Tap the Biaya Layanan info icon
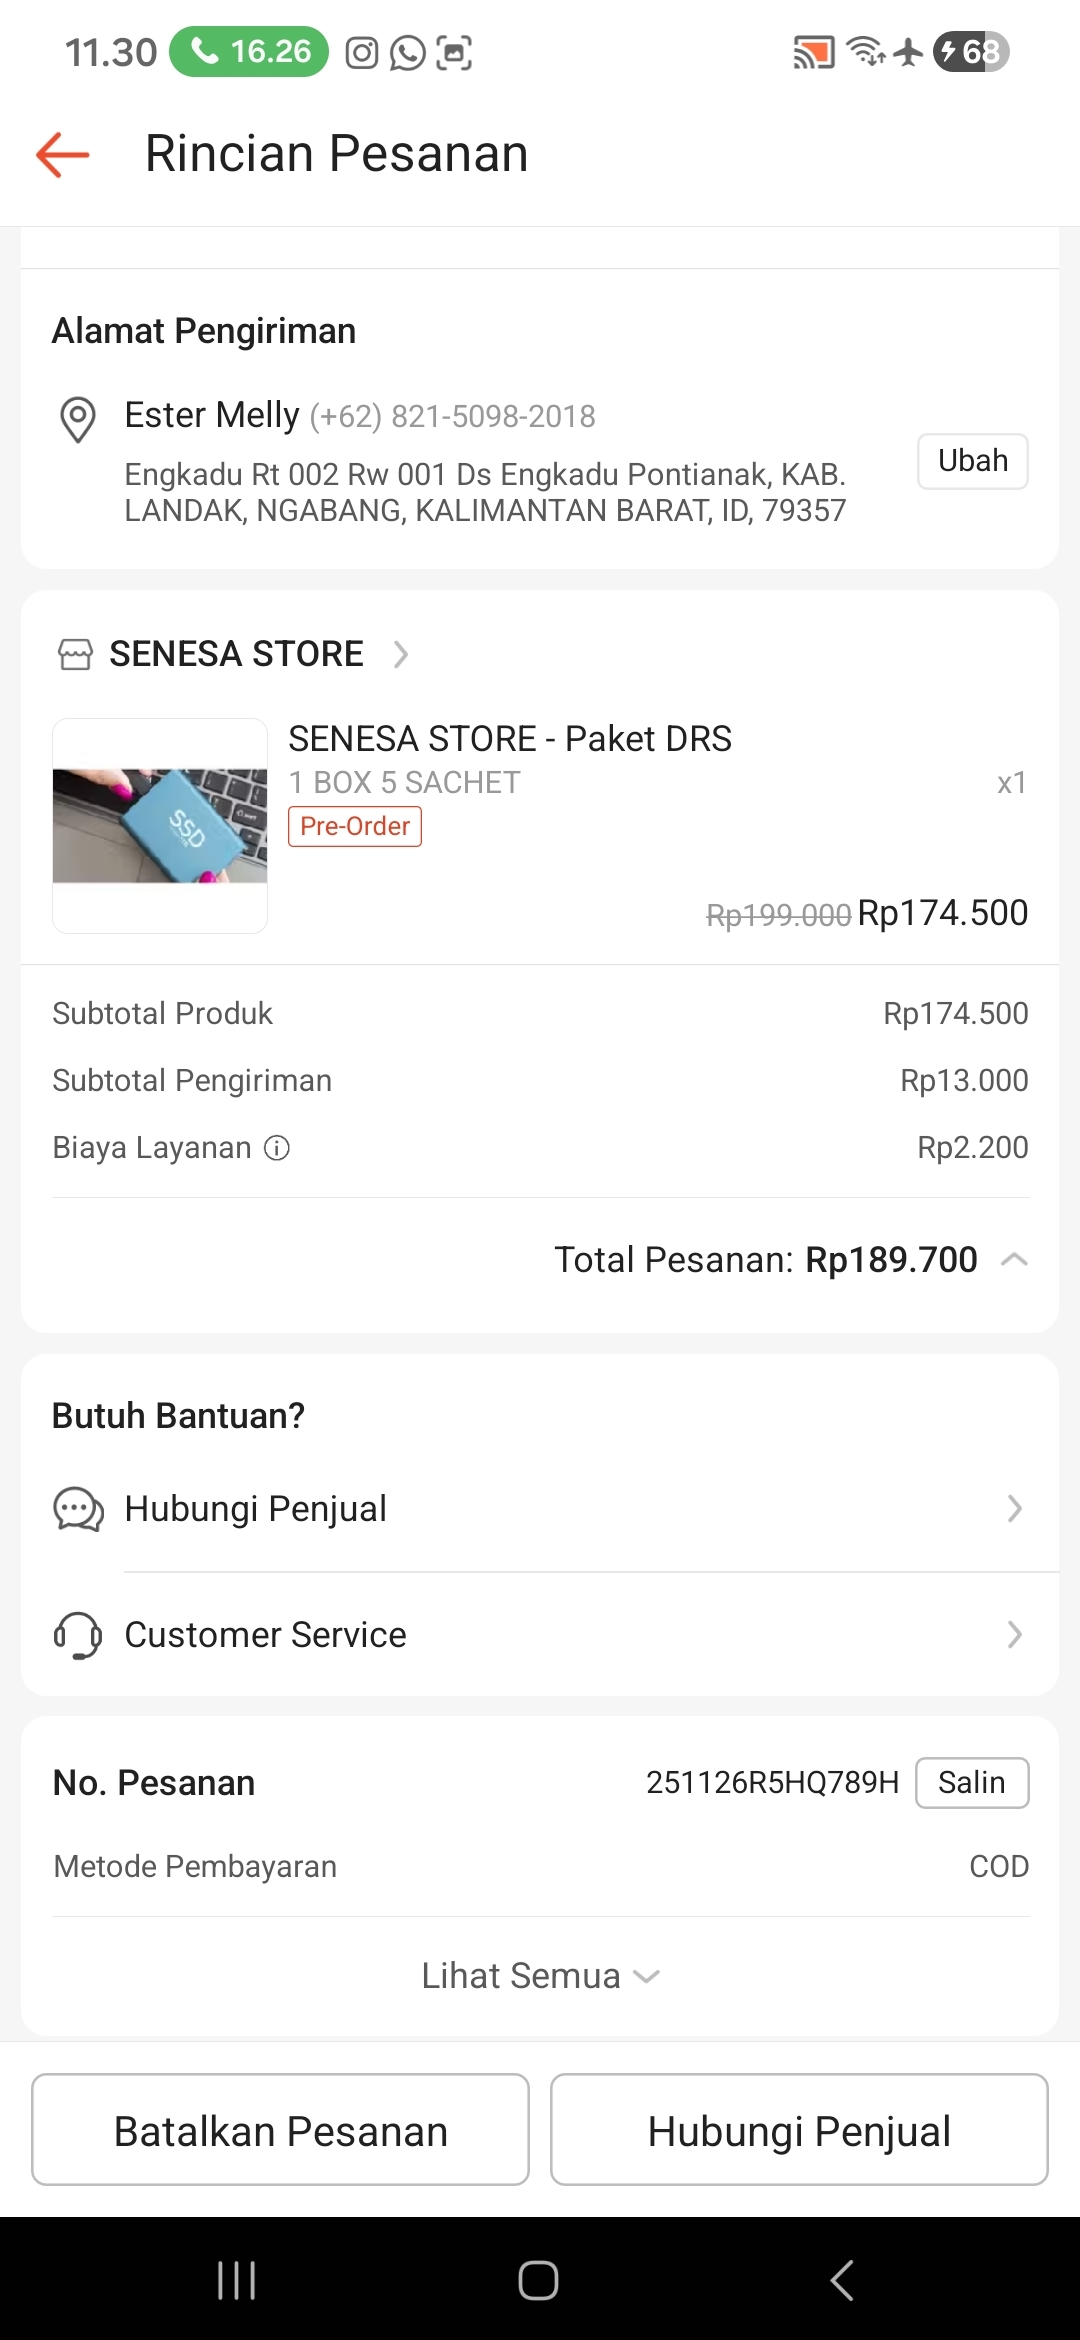This screenshot has height=2340, width=1080. [277, 1148]
